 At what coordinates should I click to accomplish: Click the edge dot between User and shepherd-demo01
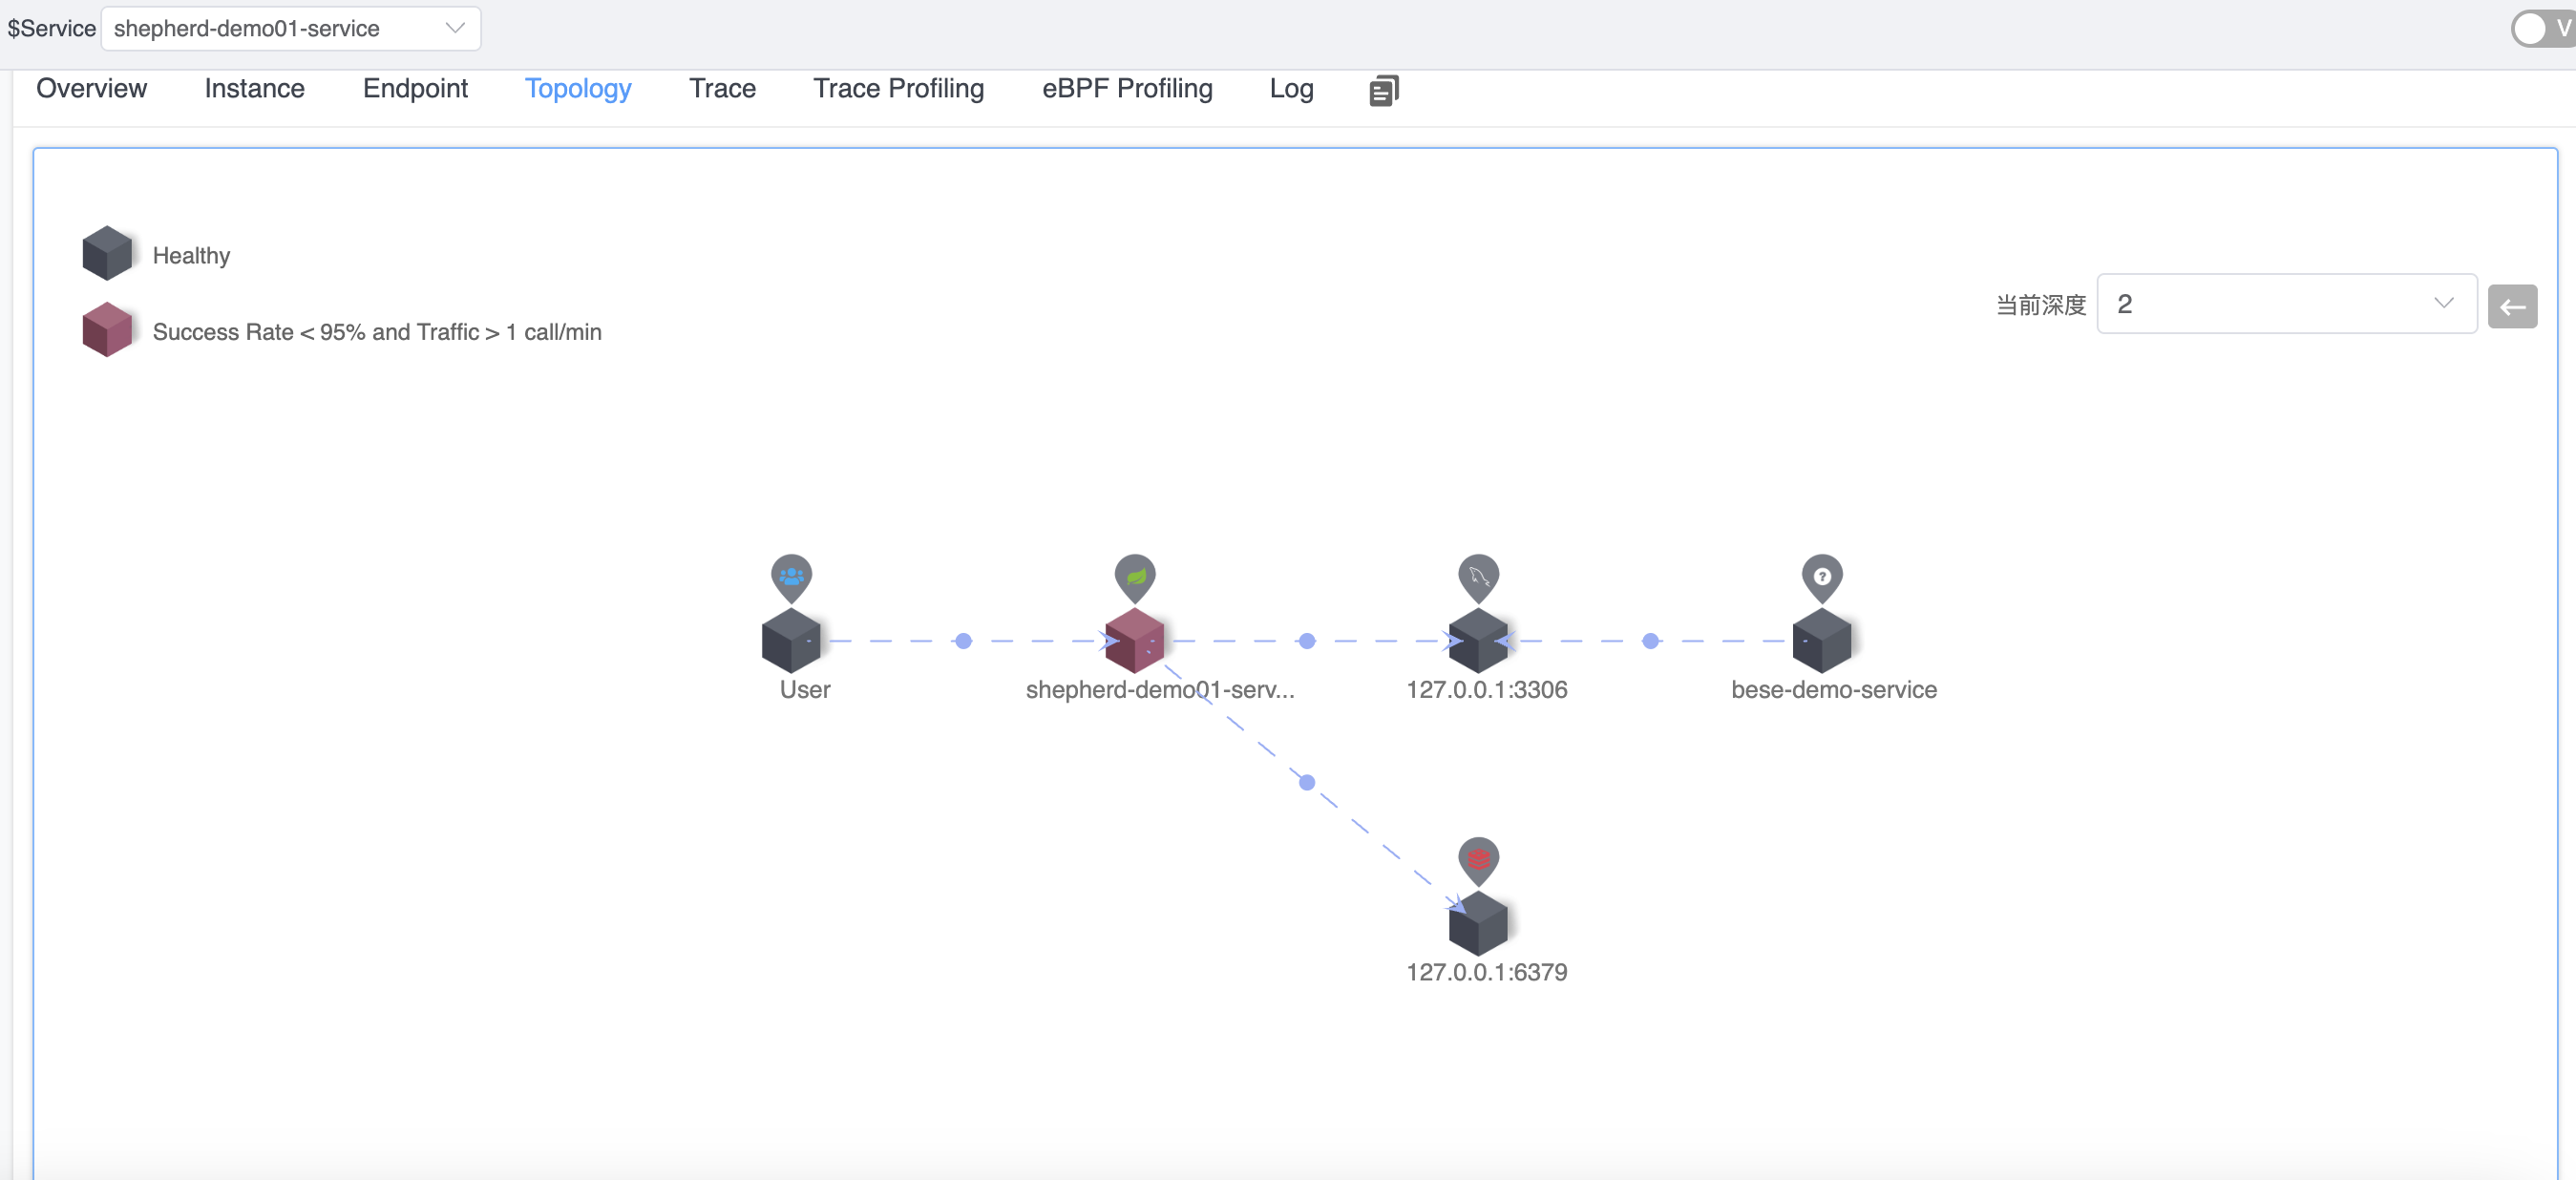[963, 641]
